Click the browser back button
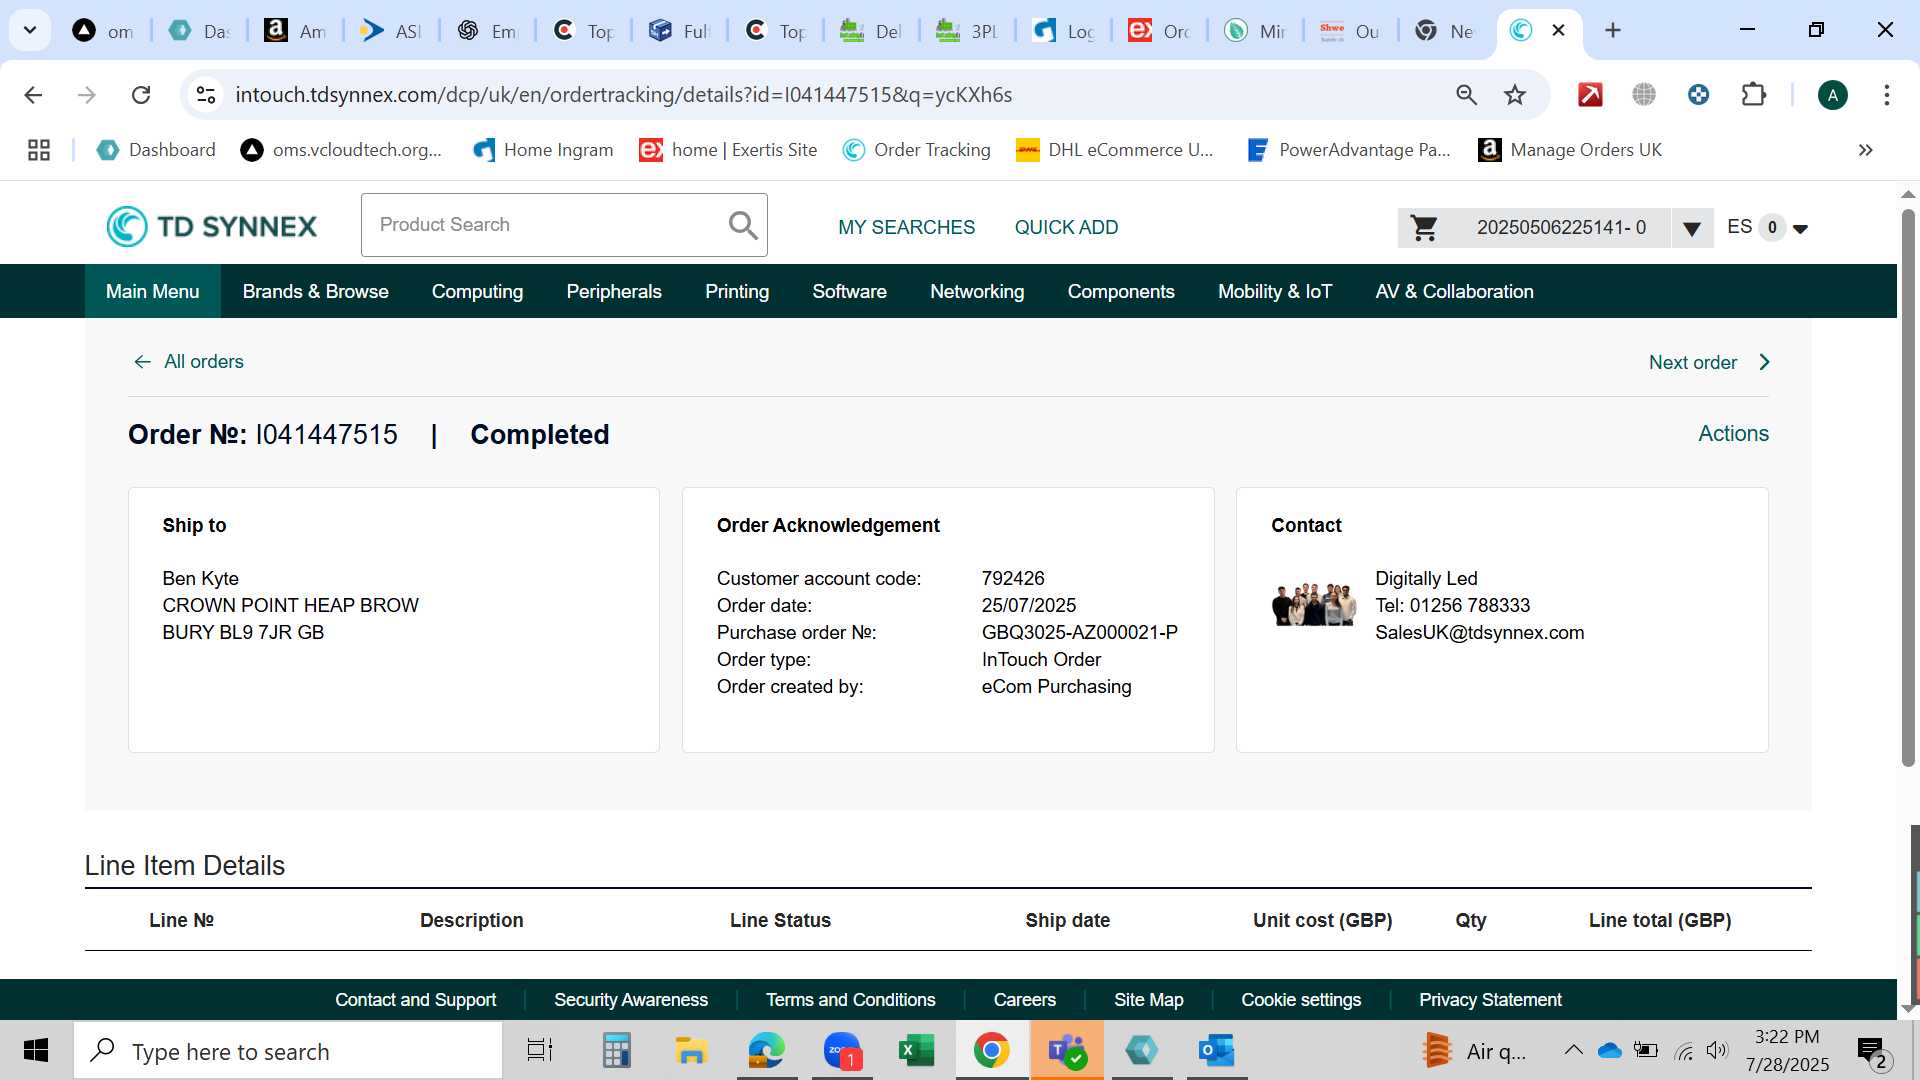The image size is (1920, 1080). [33, 95]
